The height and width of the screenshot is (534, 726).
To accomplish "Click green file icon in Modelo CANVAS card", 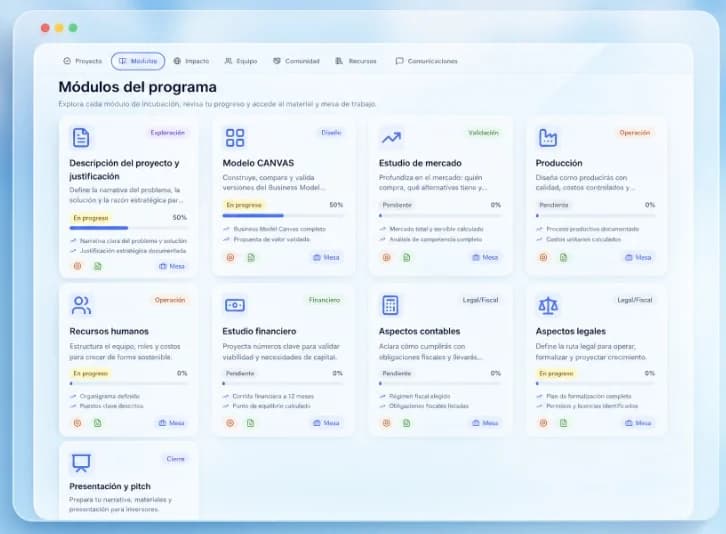I will 250,258.
